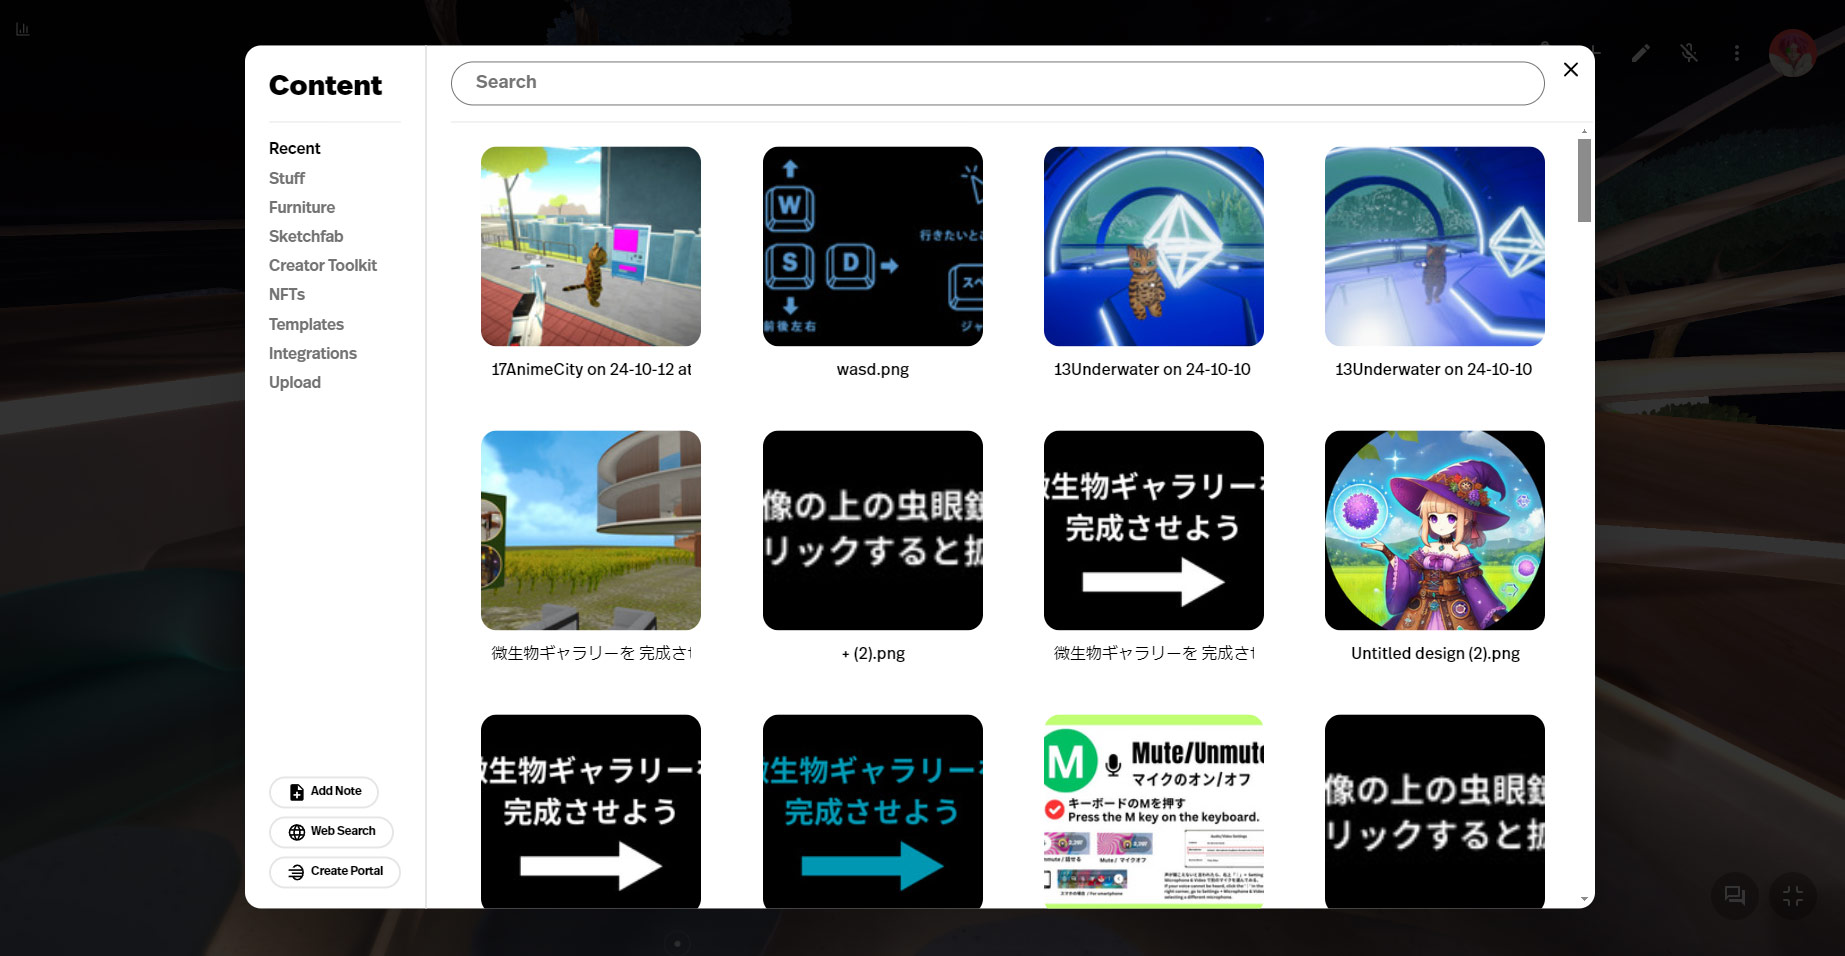The height and width of the screenshot is (956, 1845).
Task: Click the exit fullscreen icon
Action: [1792, 895]
